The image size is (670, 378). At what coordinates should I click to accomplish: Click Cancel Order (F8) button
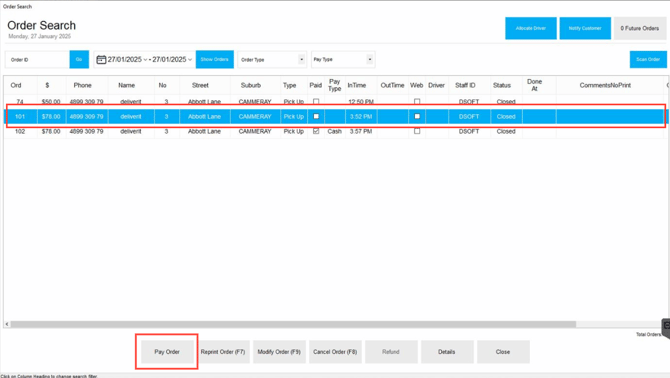(335, 352)
